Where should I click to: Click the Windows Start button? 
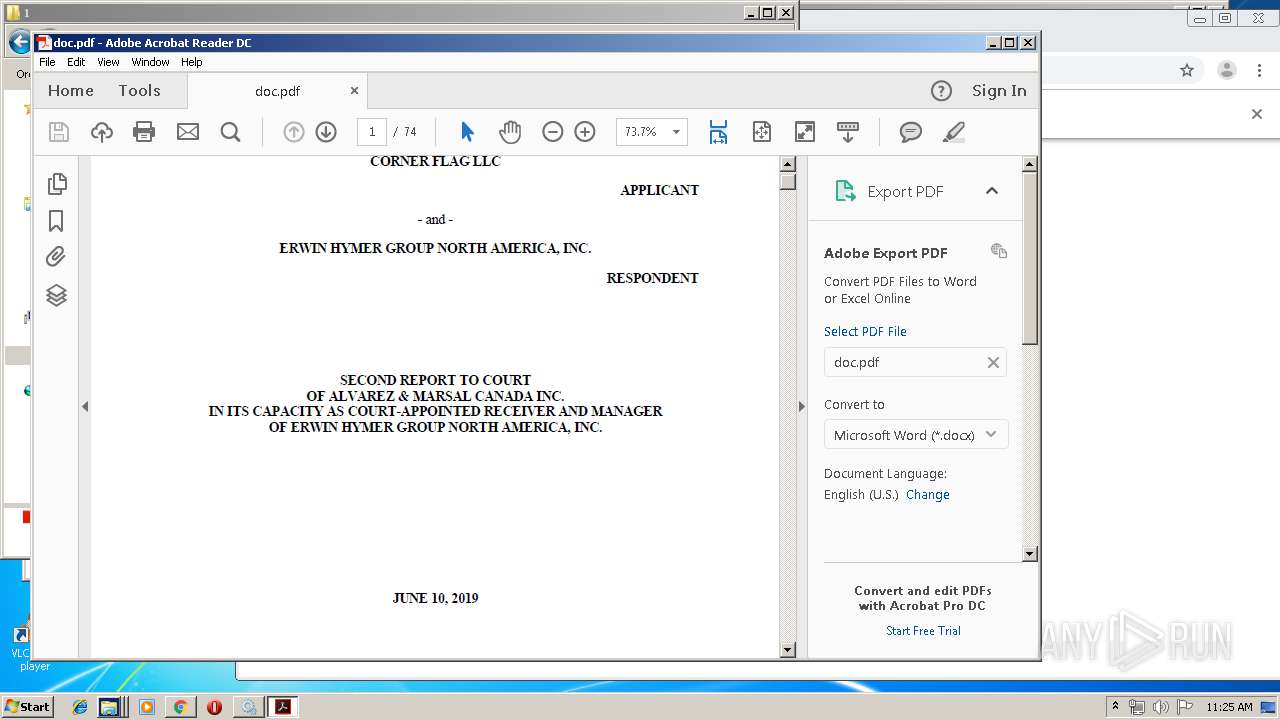pos(27,706)
